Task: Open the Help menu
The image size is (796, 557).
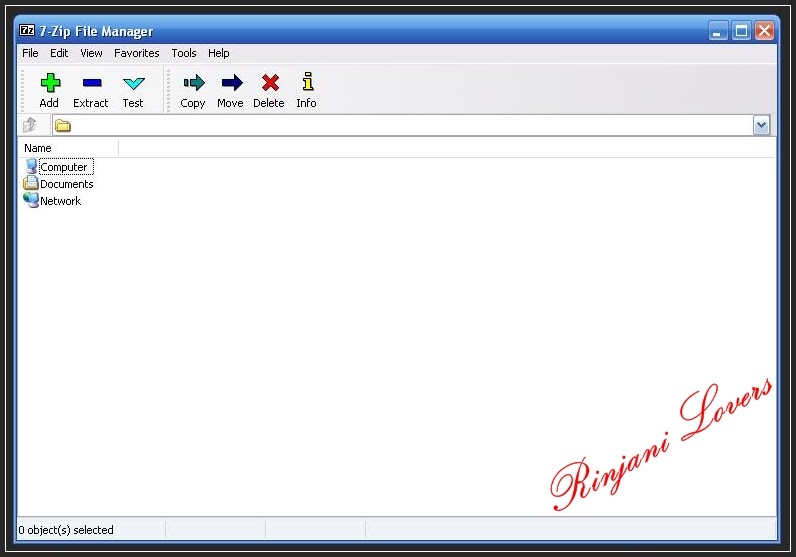Action: click(219, 53)
